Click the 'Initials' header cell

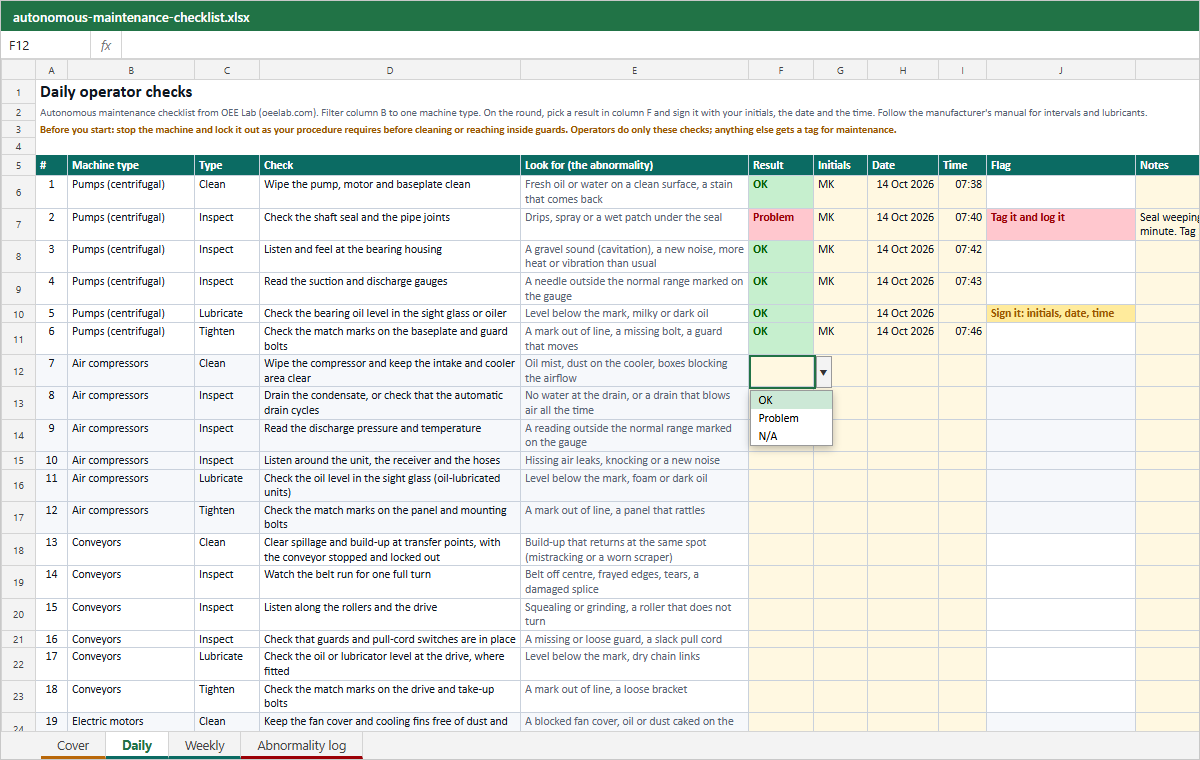[840, 165]
